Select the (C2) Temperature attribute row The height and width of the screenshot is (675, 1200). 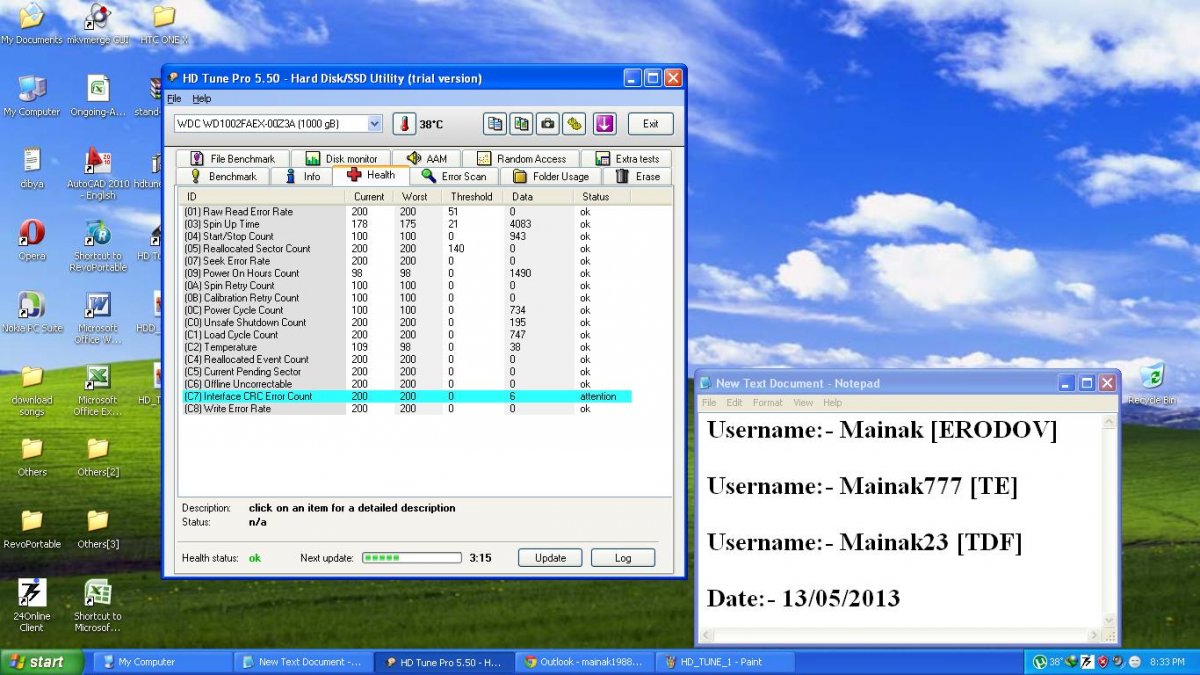click(405, 347)
